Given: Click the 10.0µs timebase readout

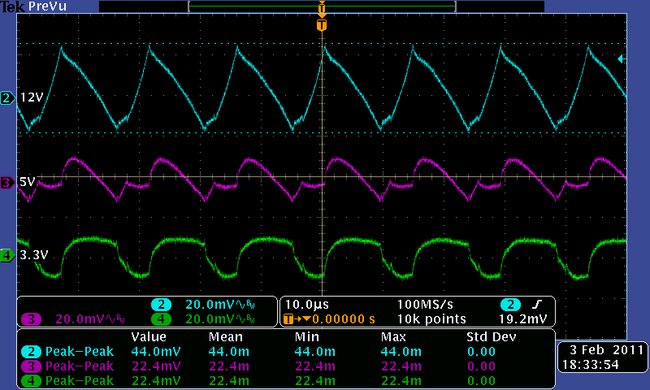Looking at the screenshot, I should [307, 305].
